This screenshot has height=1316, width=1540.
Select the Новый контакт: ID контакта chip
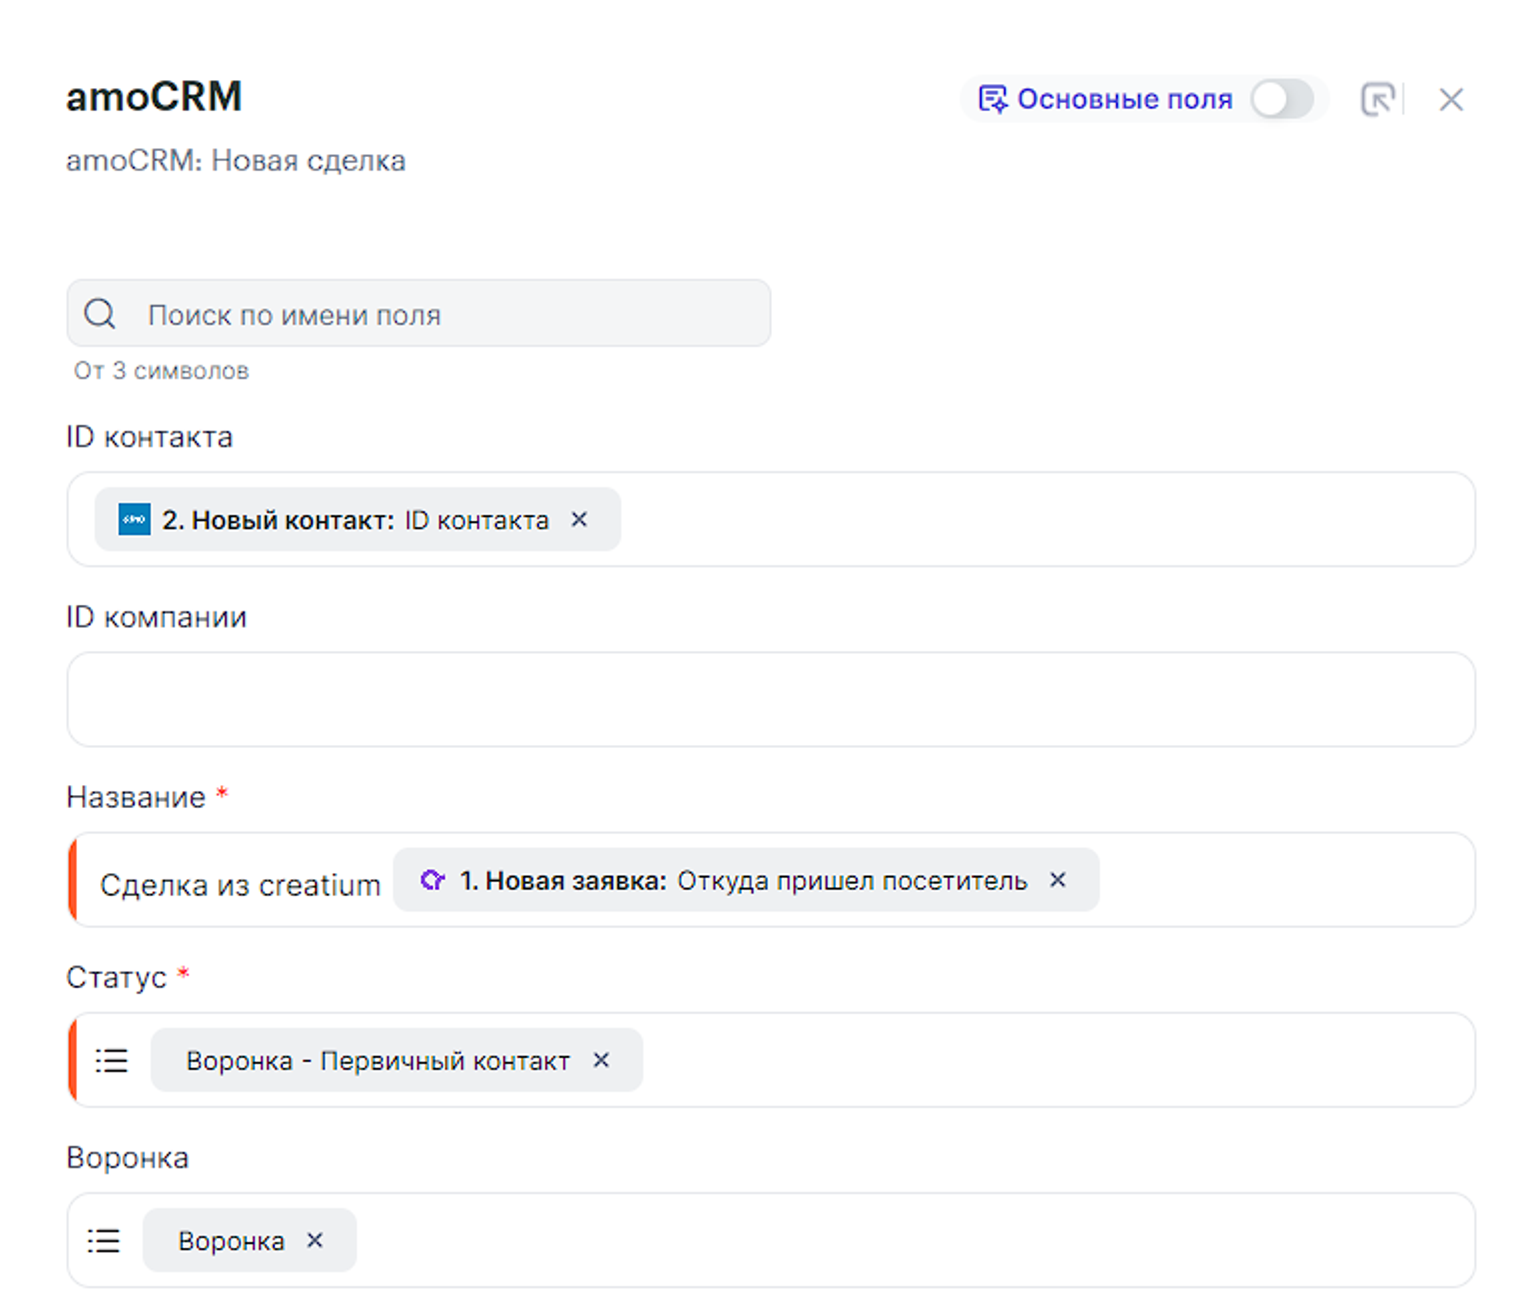coord(355,520)
